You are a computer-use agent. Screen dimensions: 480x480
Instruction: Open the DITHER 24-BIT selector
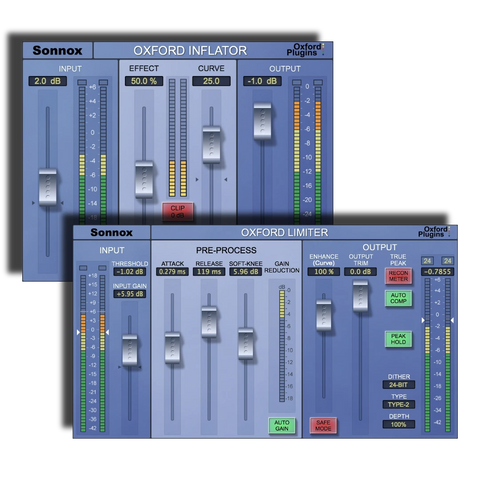pos(399,385)
